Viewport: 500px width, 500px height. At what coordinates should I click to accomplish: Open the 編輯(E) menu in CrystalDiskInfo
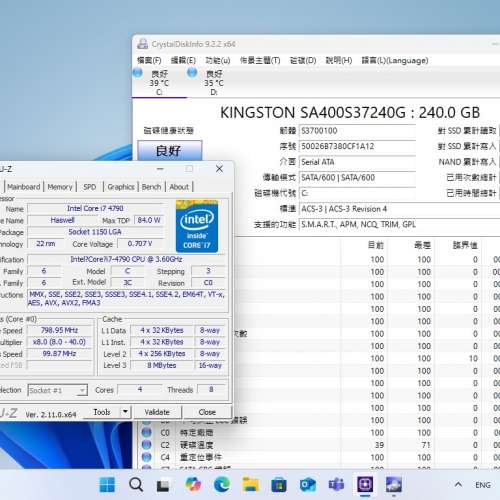(x=183, y=60)
